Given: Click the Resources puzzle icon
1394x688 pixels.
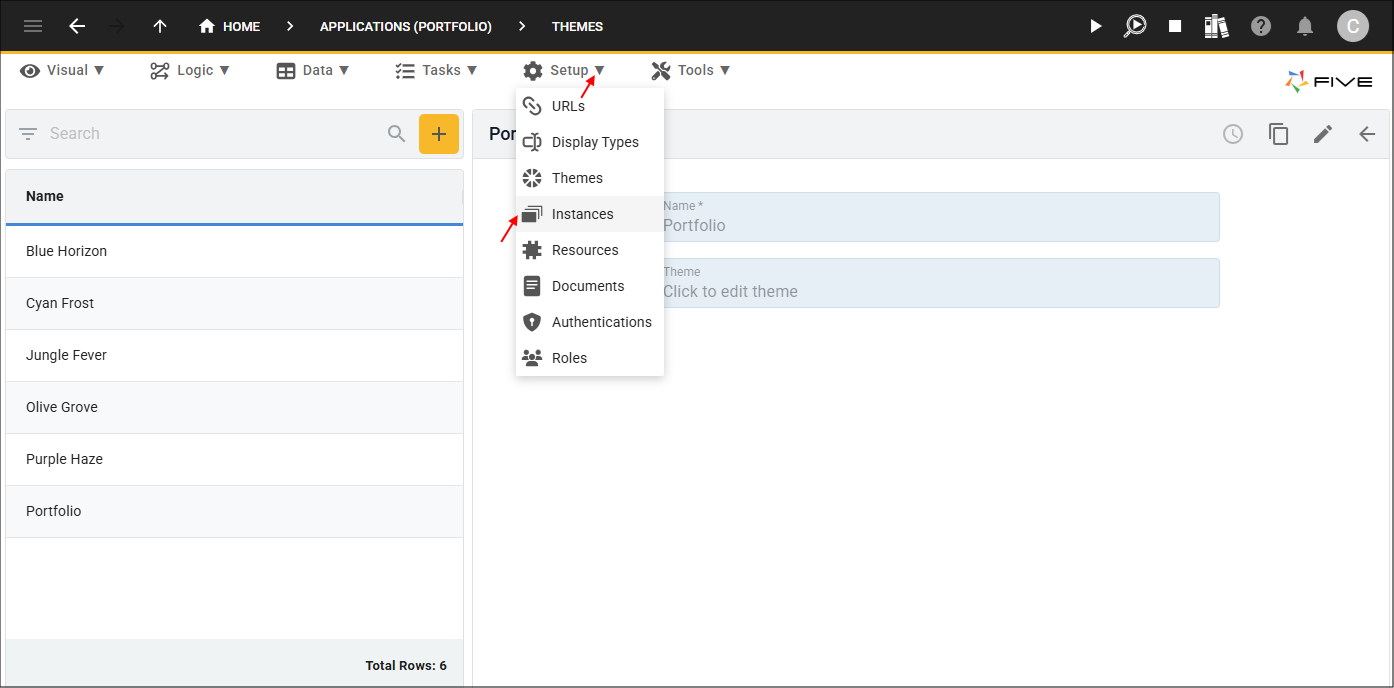Looking at the screenshot, I should 532,250.
